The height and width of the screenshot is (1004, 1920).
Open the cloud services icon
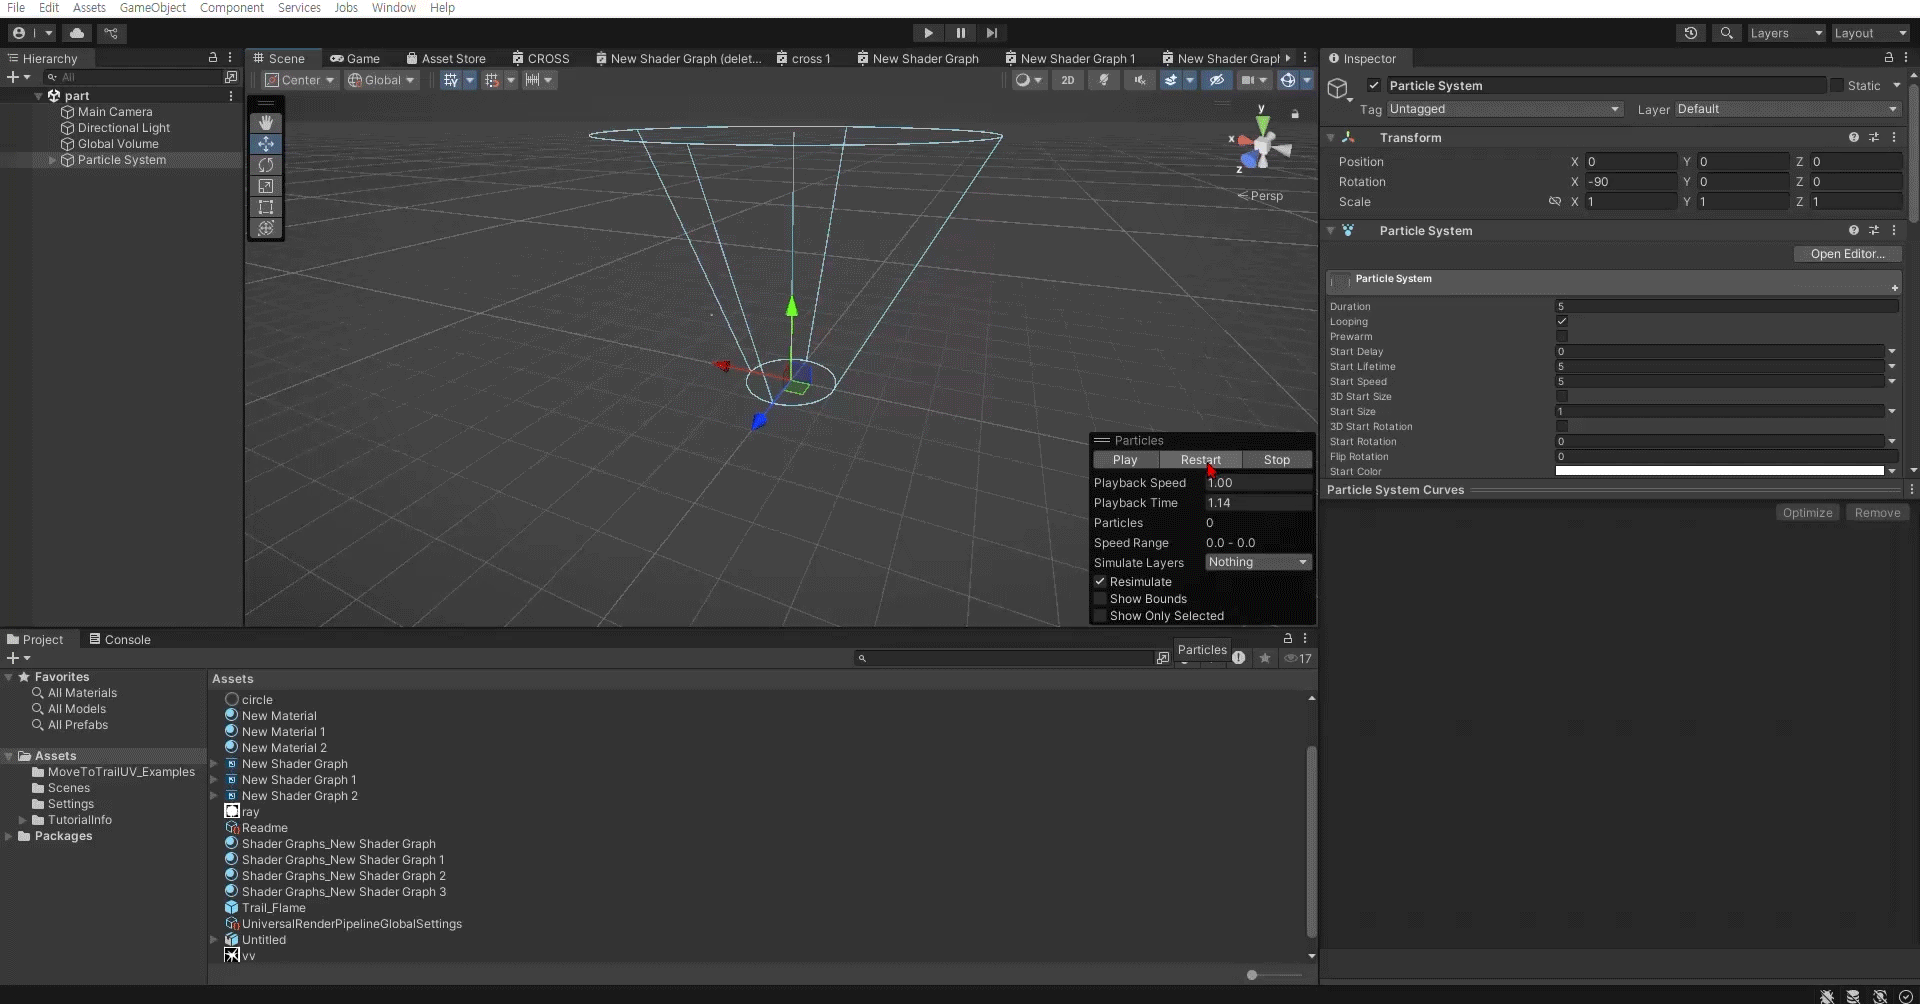(x=76, y=33)
